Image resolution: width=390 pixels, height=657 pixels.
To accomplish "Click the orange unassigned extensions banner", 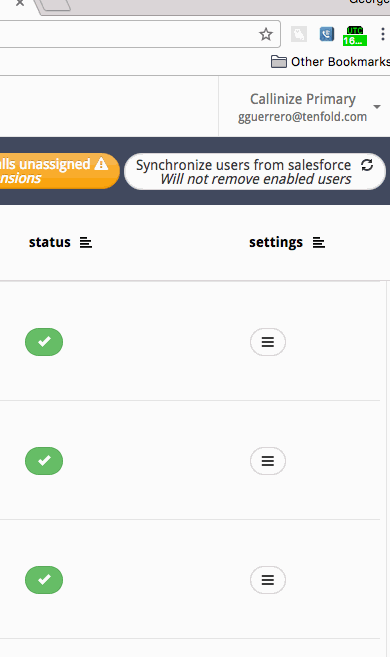I will (59, 171).
